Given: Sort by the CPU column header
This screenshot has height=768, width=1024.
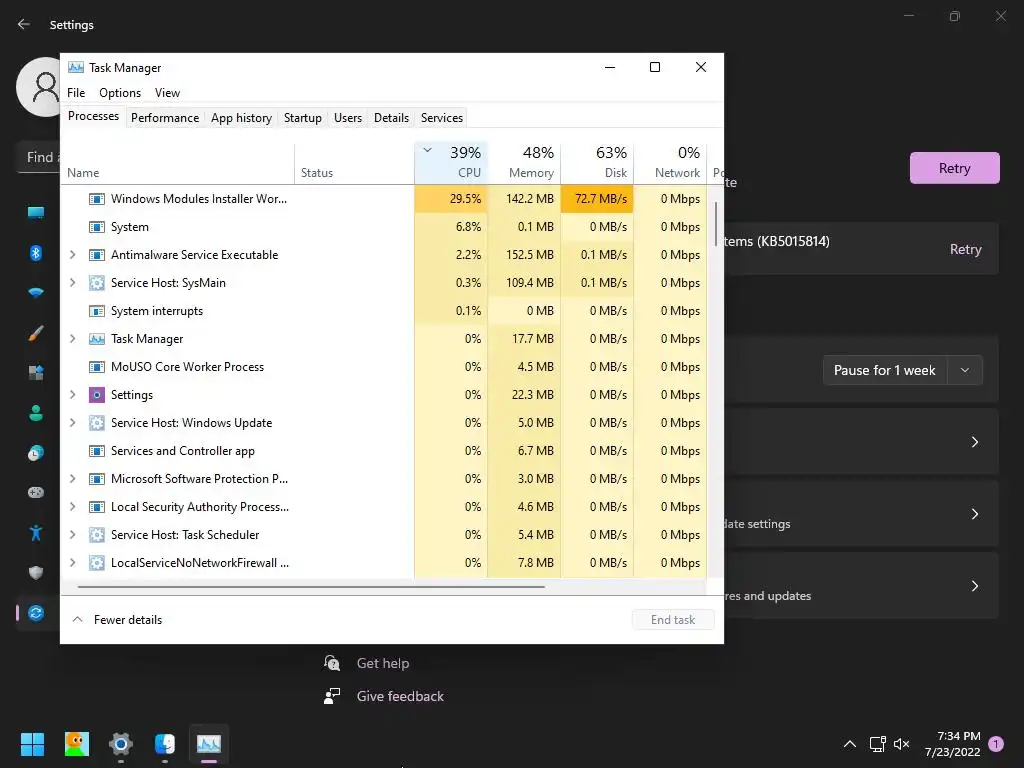Looking at the screenshot, I should click(451, 163).
